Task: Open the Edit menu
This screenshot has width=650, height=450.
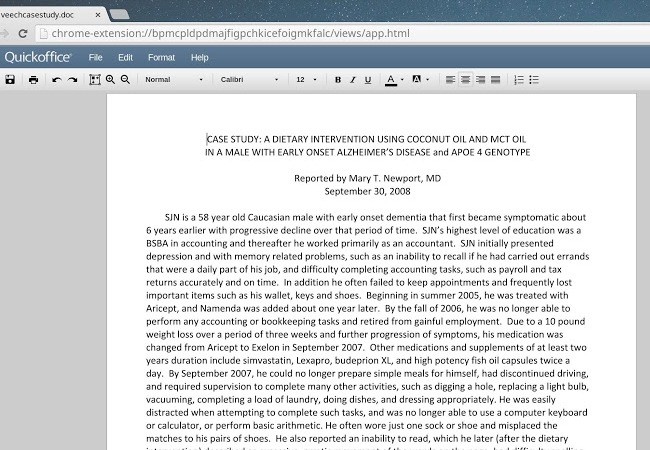Action: pos(125,58)
